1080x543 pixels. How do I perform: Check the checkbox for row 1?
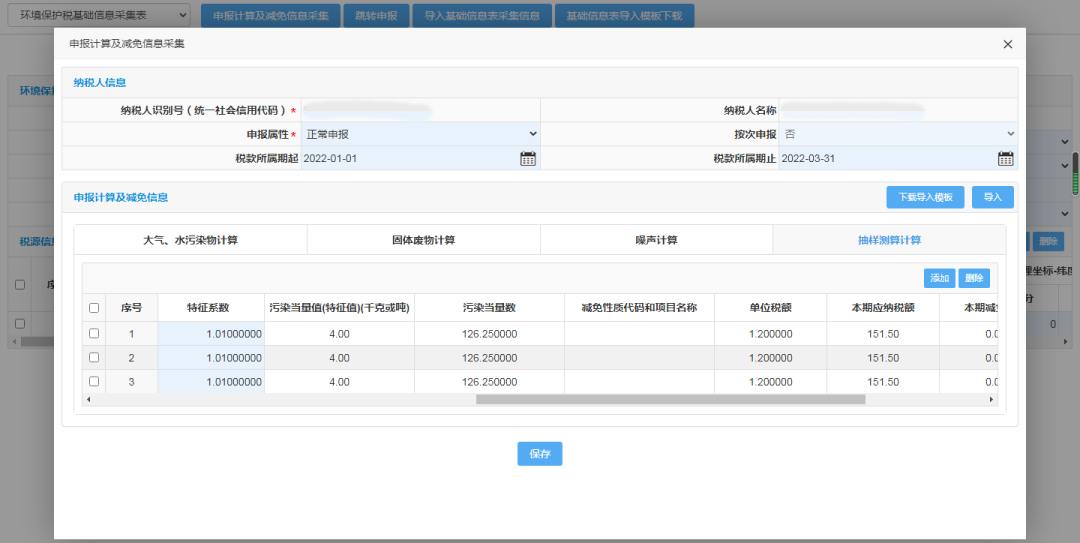94,333
